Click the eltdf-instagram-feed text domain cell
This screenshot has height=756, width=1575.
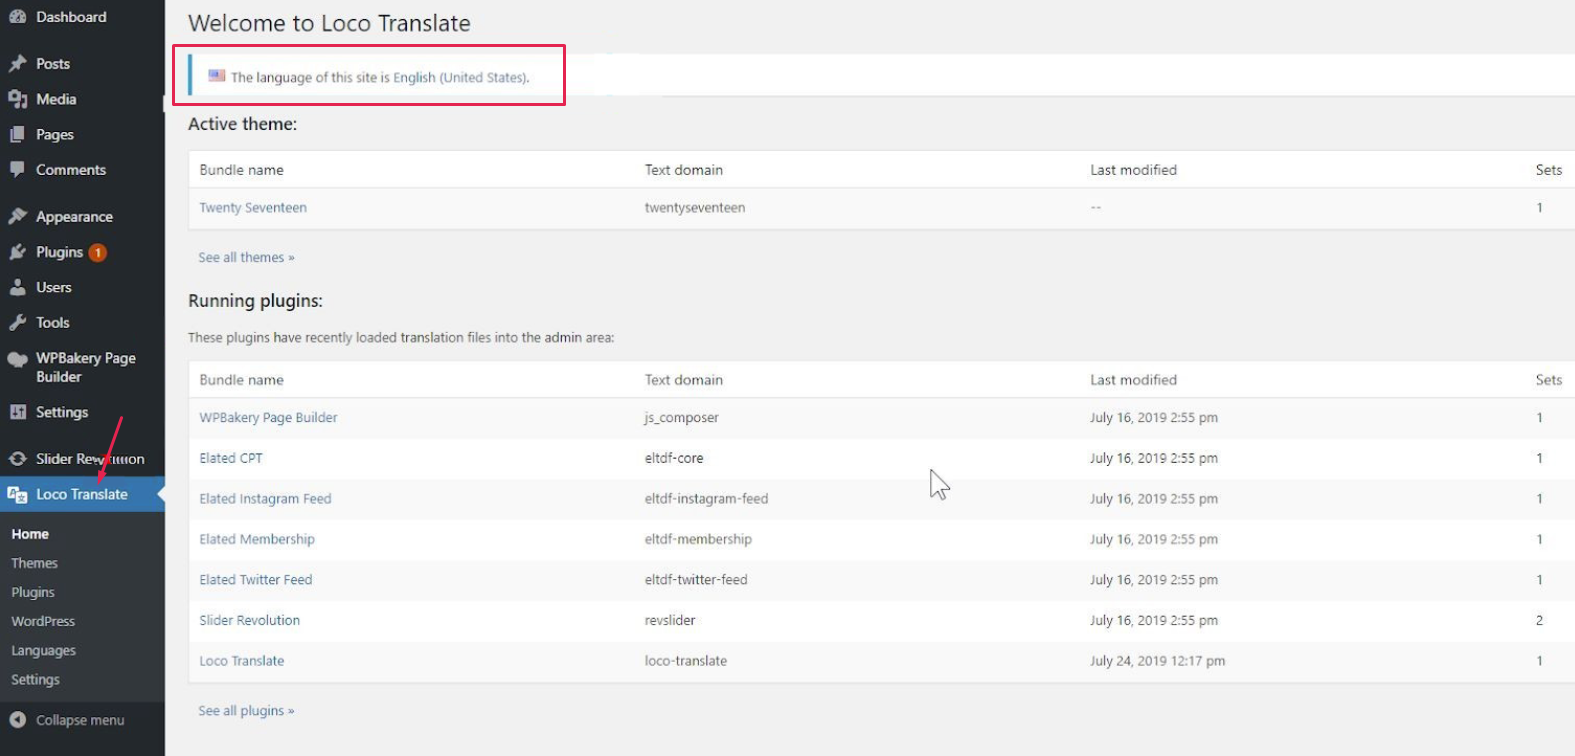click(x=707, y=499)
